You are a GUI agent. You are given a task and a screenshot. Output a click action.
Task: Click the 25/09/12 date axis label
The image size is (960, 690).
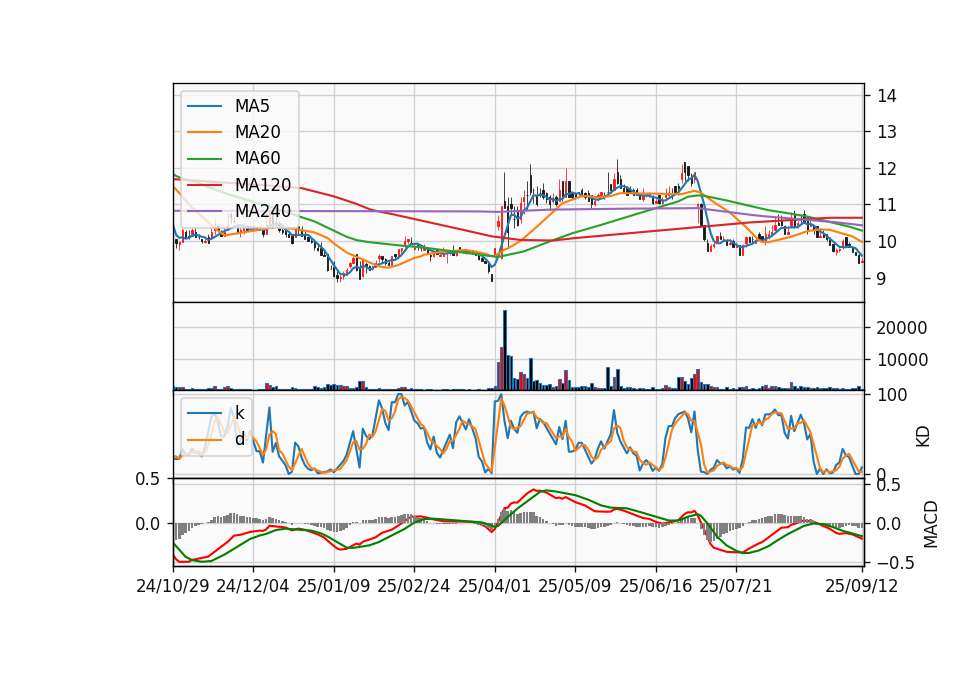click(x=862, y=586)
